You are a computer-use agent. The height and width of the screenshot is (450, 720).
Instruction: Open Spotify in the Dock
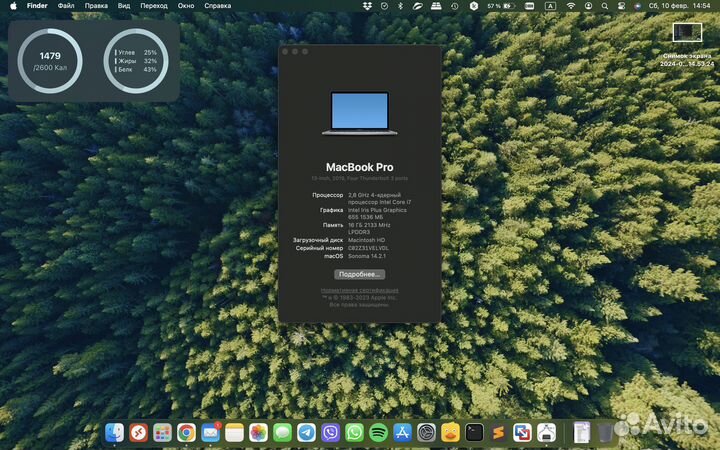click(378, 433)
